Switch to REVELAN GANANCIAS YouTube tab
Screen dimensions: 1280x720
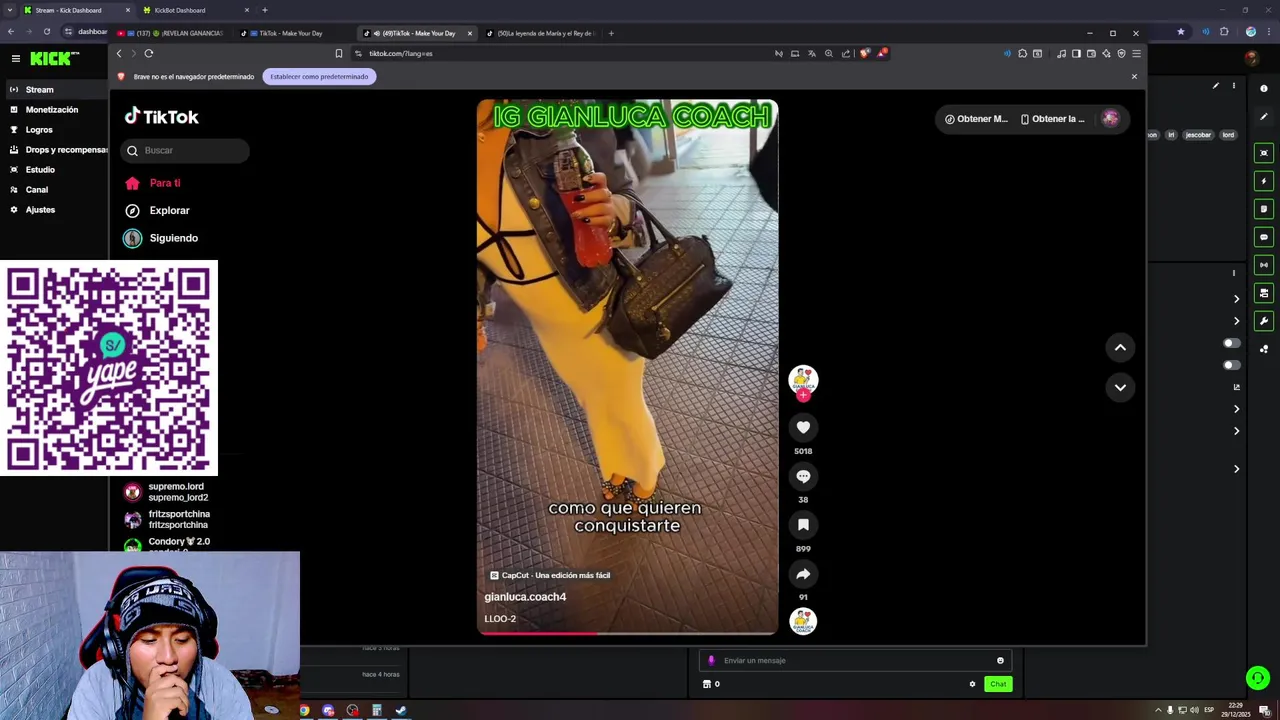pyautogui.click(x=170, y=33)
